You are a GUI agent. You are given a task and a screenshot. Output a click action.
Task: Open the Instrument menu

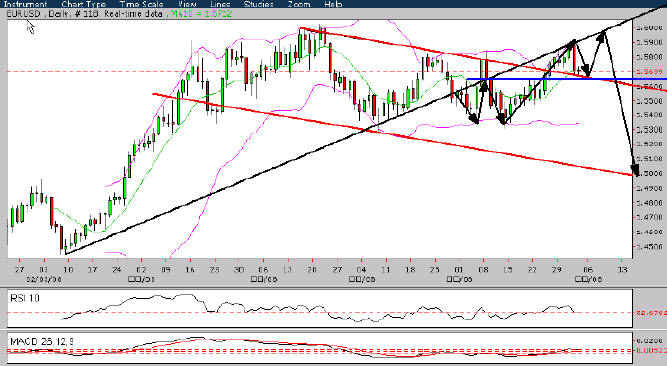(x=25, y=4)
